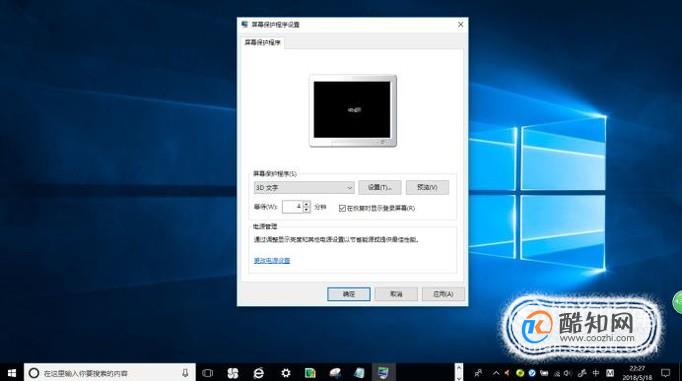Show hidden system tray icons chevron

pos(496,373)
